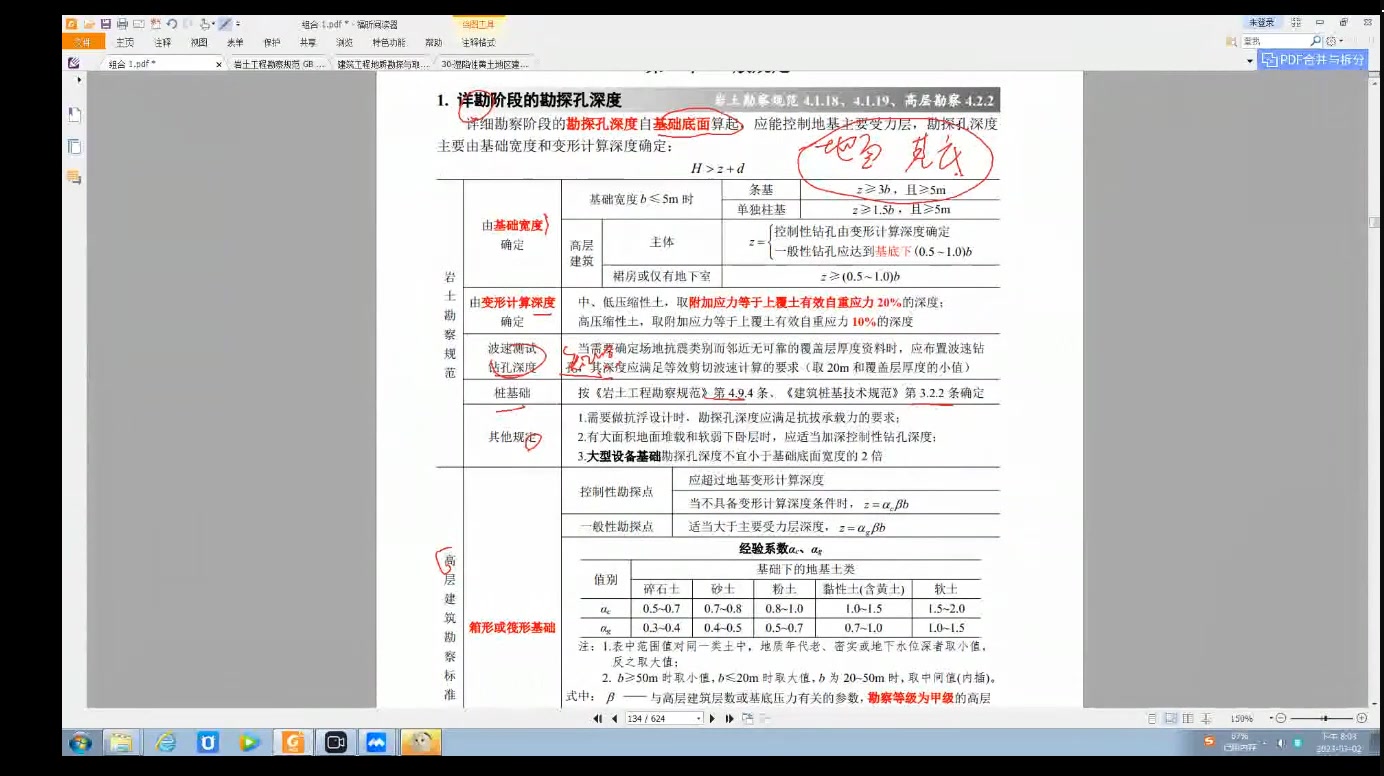The height and width of the screenshot is (776, 1384).
Task: Click the folder search icon beside search box
Action: (1232, 41)
